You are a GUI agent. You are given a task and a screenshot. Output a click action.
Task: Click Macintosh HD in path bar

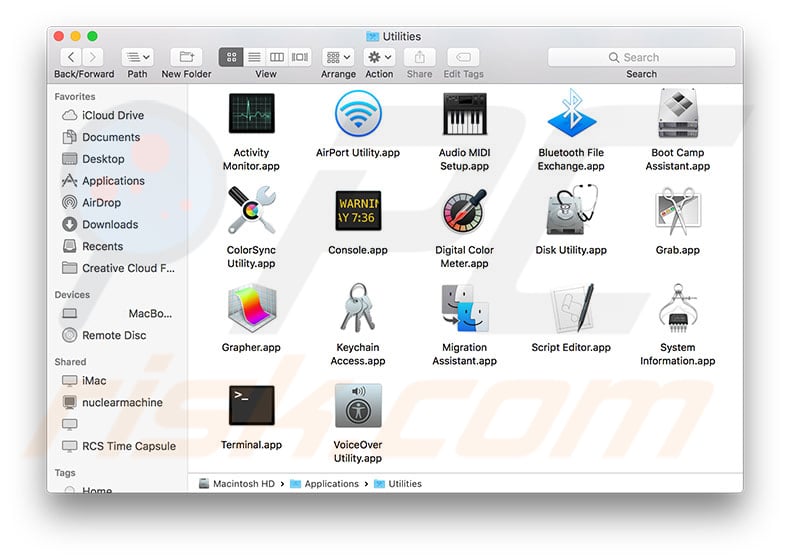point(237,484)
